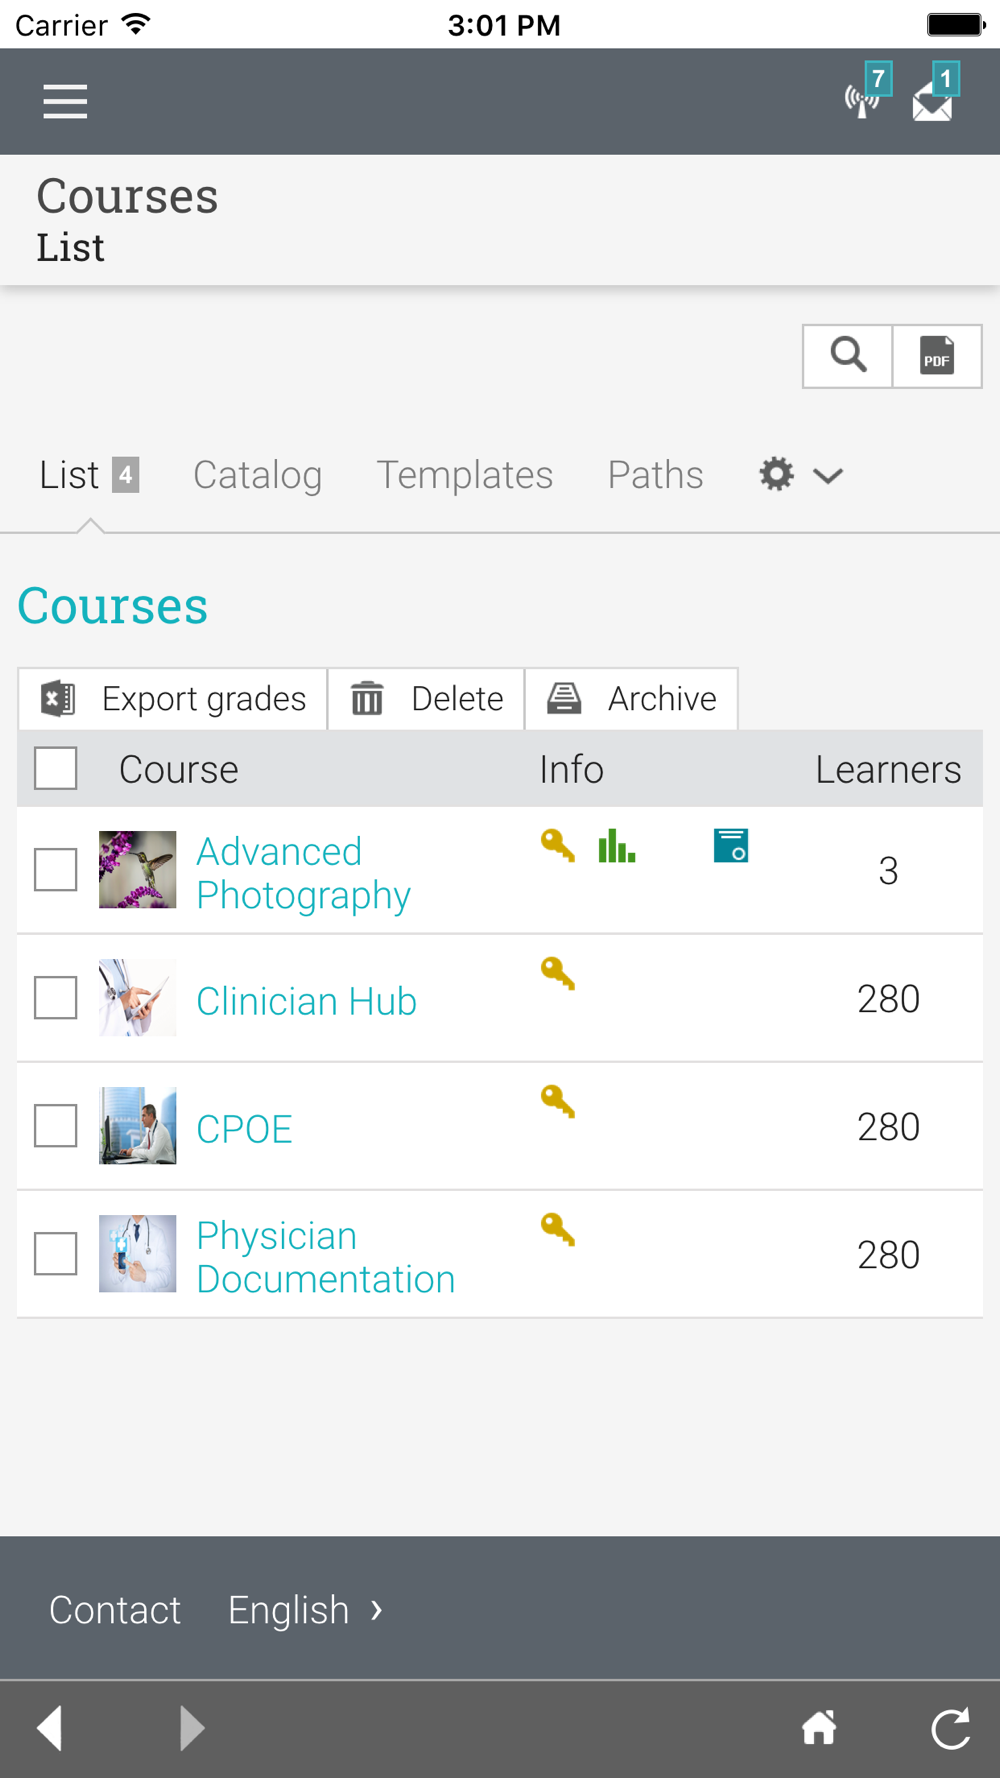1000x1778 pixels.
Task: Click the search magnifier icon
Action: (x=848, y=356)
